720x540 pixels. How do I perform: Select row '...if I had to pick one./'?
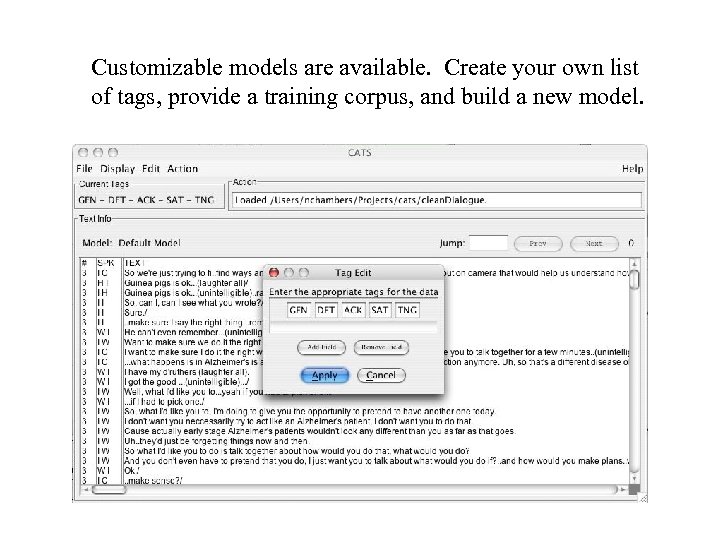coord(164,401)
